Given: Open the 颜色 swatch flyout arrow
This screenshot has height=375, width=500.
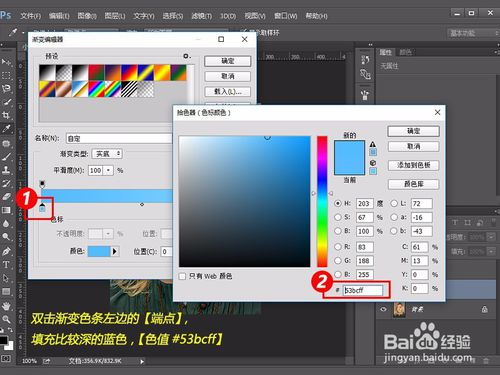Looking at the screenshot, I should (x=115, y=251).
